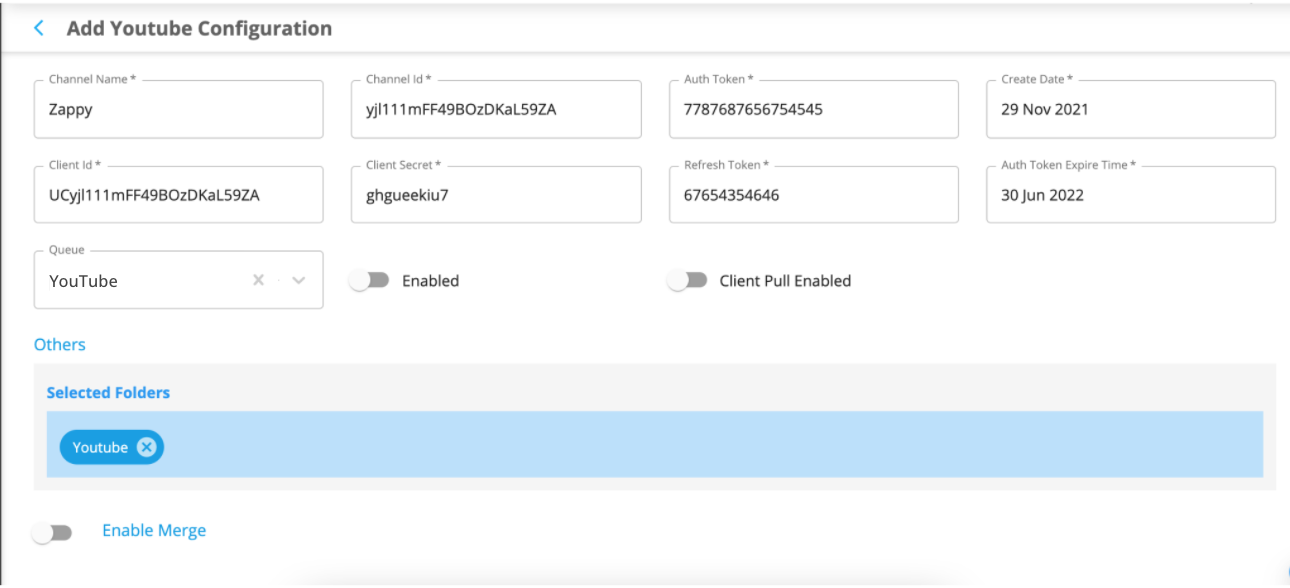Click the Refresh Token field
The width and height of the screenshot is (1290, 588).
click(814, 194)
